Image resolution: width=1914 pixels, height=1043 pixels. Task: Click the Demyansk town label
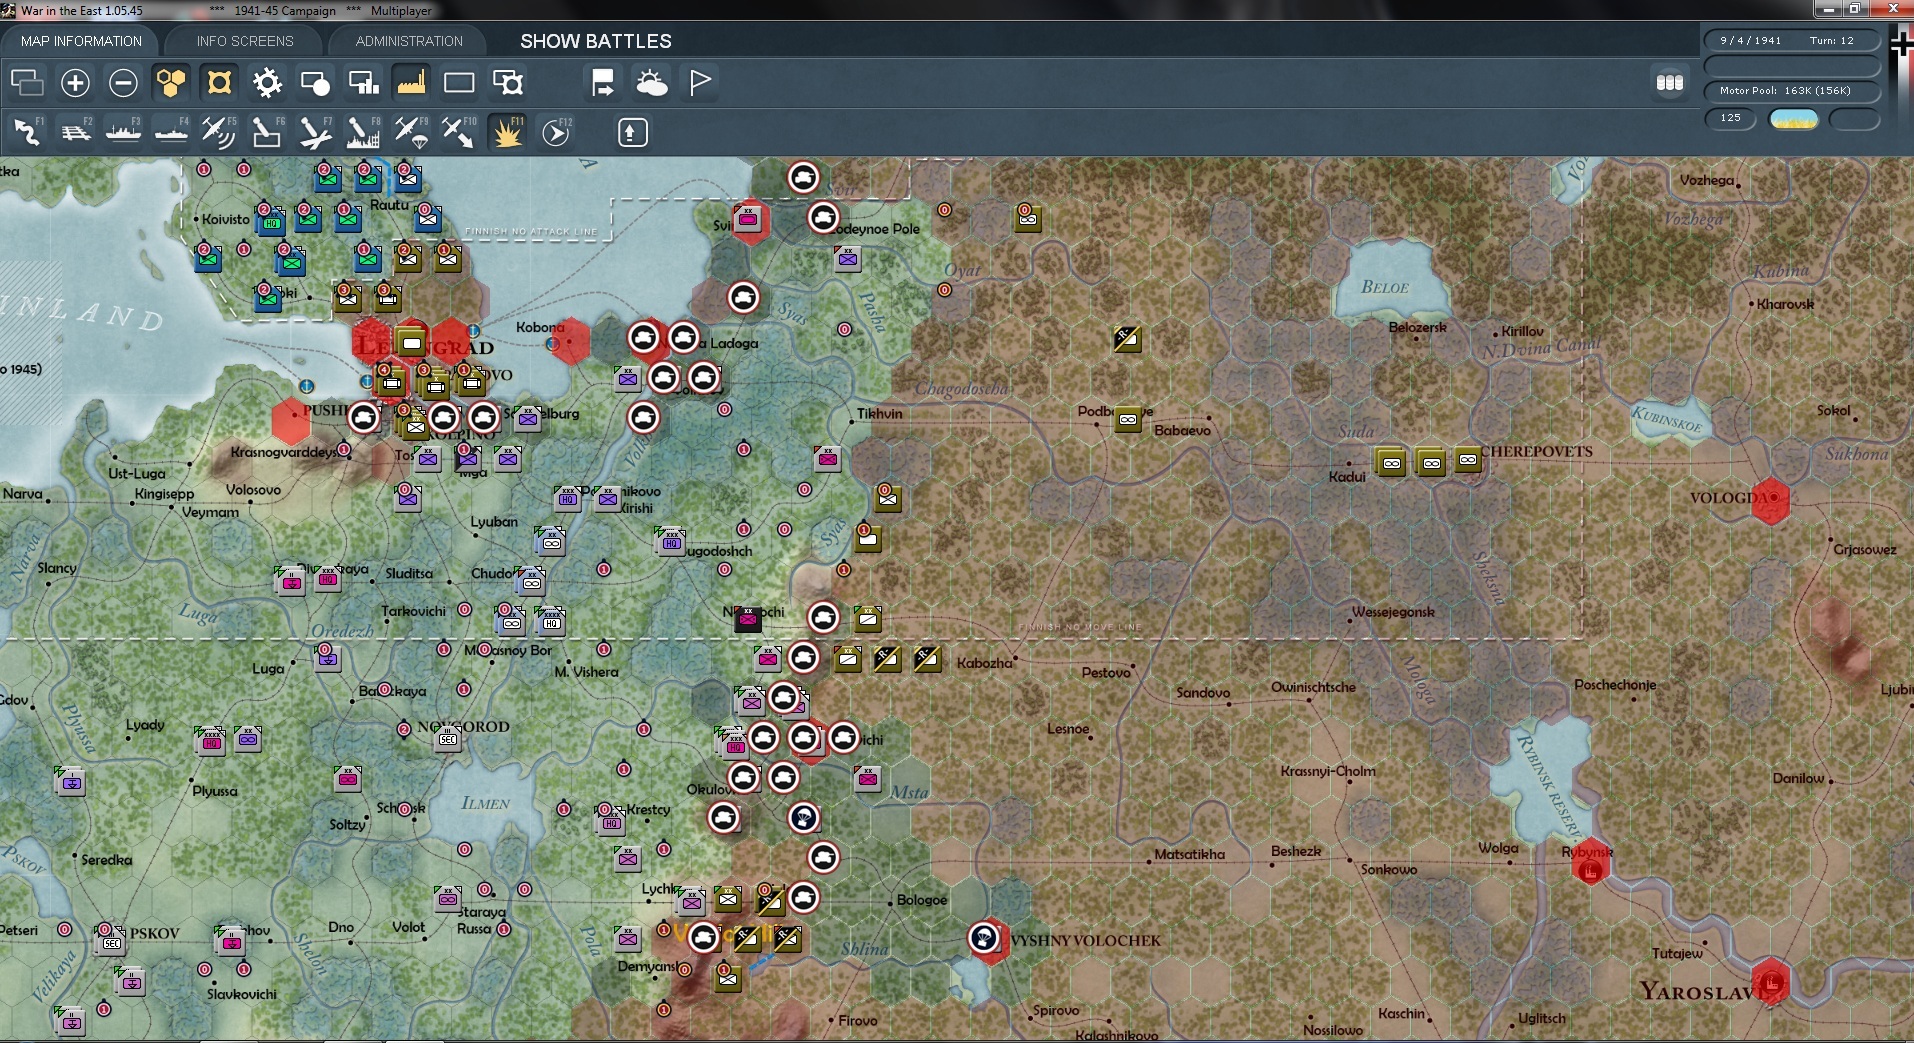pyautogui.click(x=647, y=967)
